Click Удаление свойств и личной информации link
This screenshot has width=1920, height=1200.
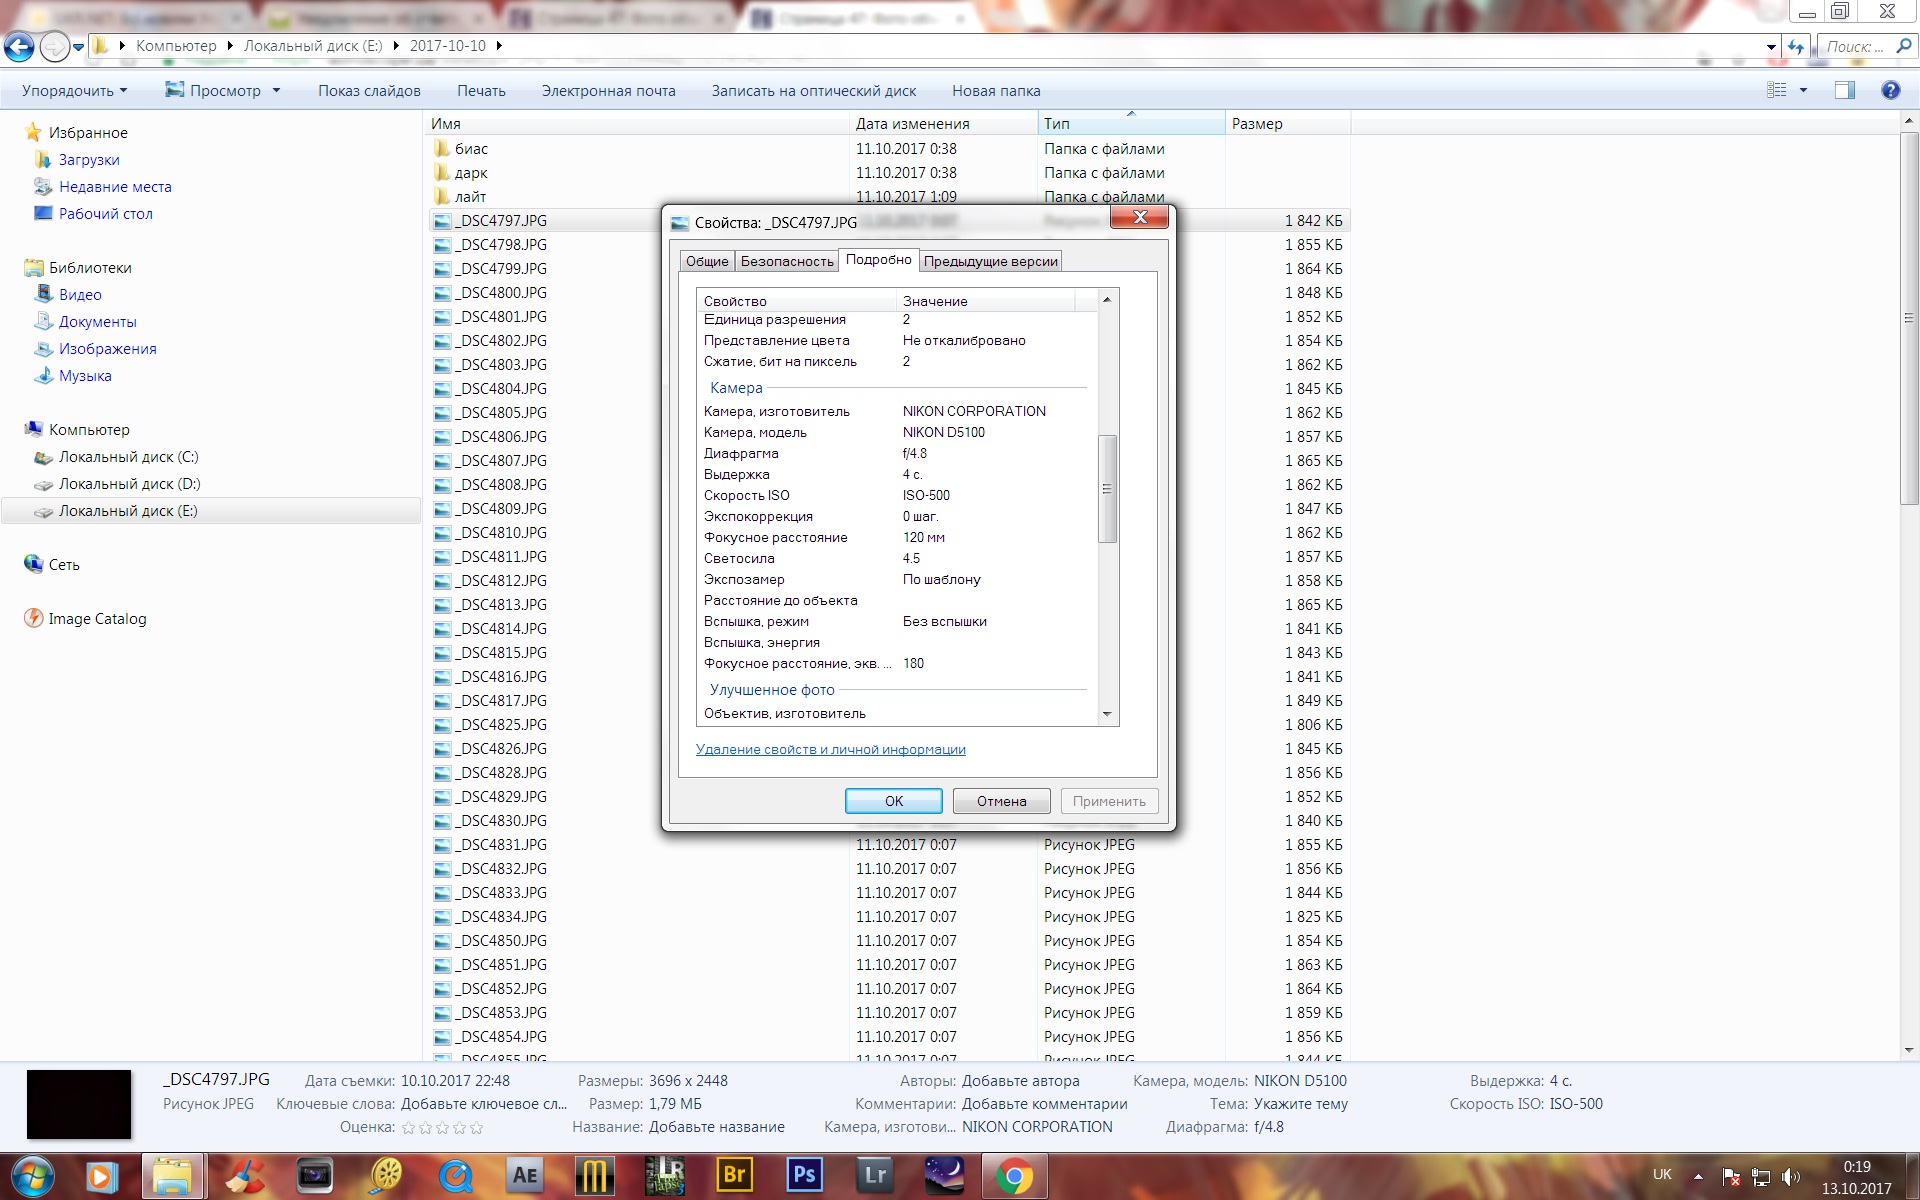click(830, 750)
